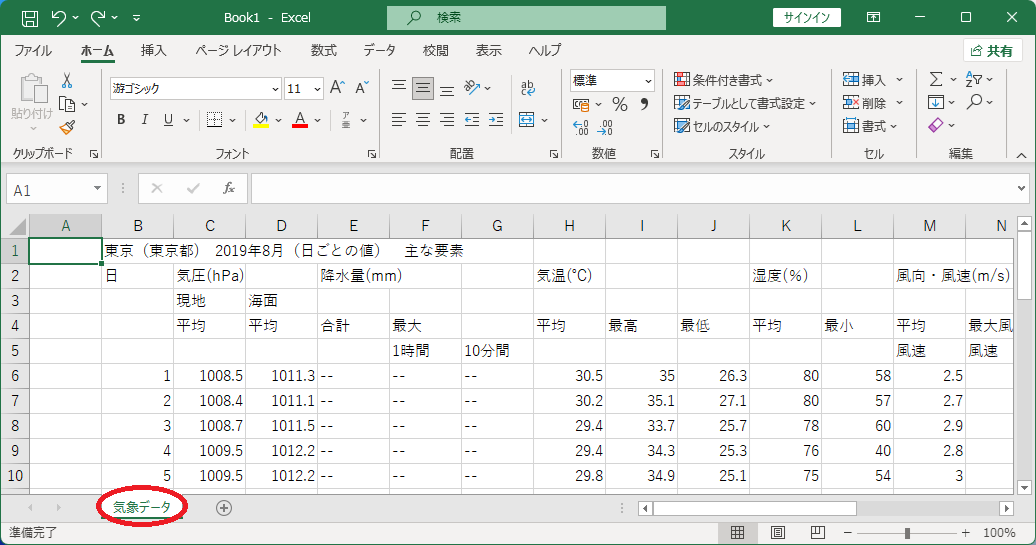Click the サインイン button
Image resolution: width=1036 pixels, height=545 pixels.
point(807,18)
